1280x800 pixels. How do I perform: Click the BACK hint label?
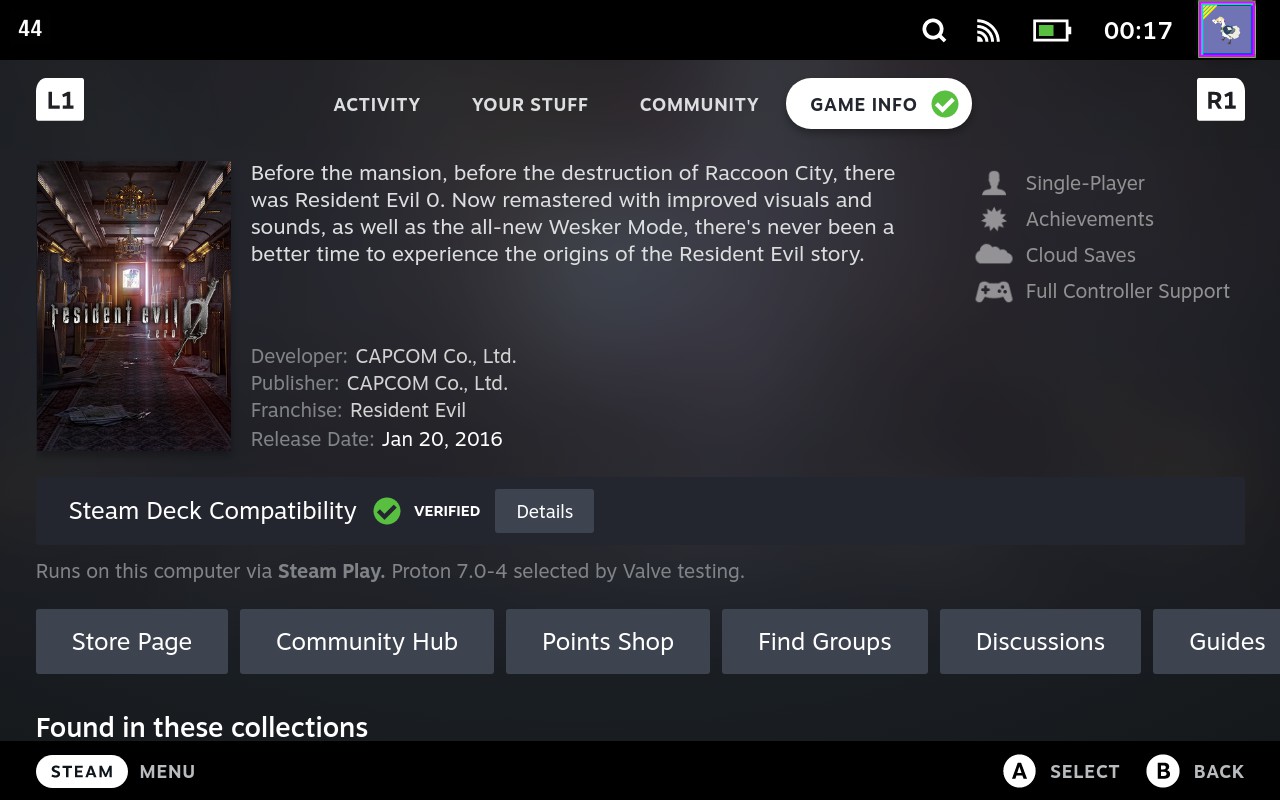click(1219, 771)
